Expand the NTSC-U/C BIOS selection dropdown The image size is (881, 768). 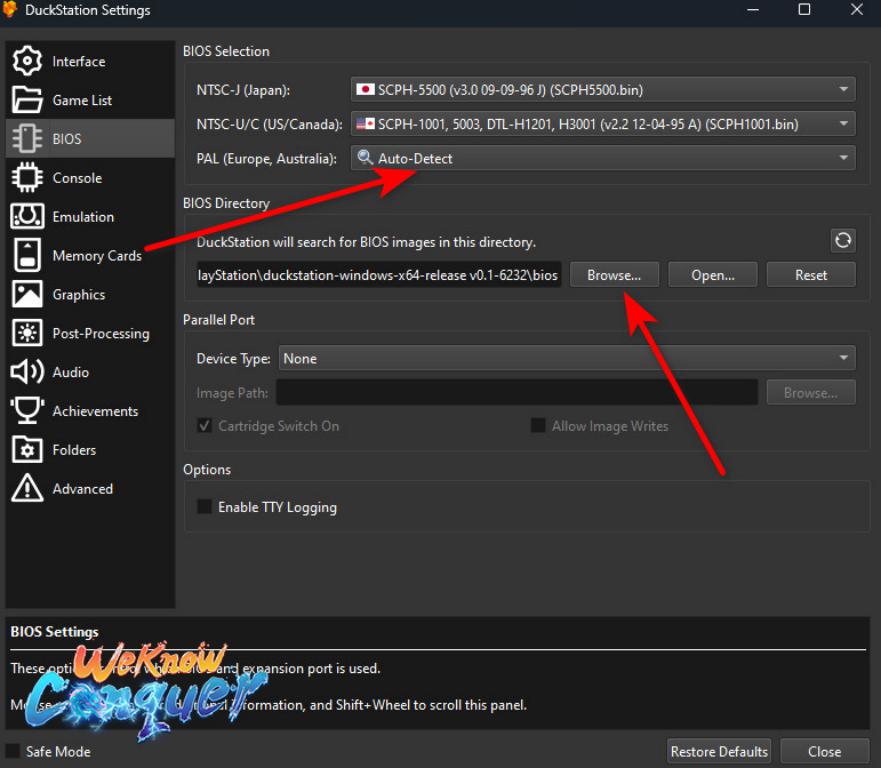coord(603,124)
